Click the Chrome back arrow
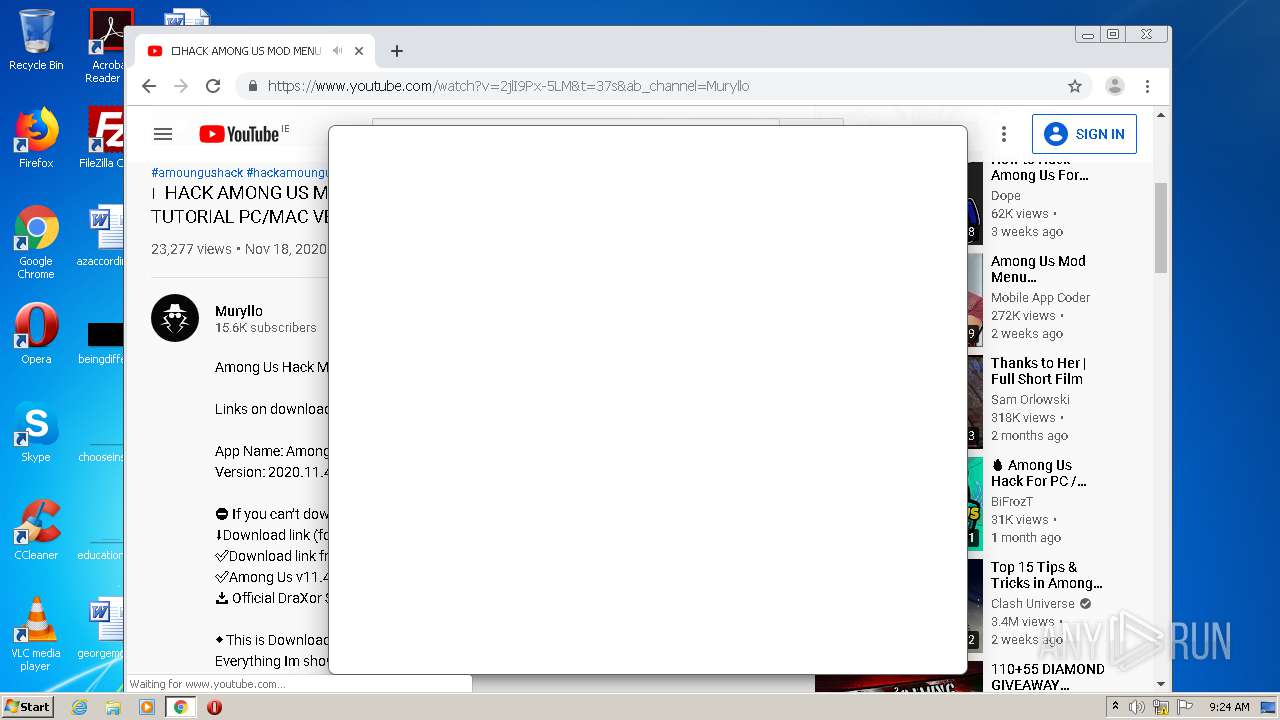 point(149,86)
